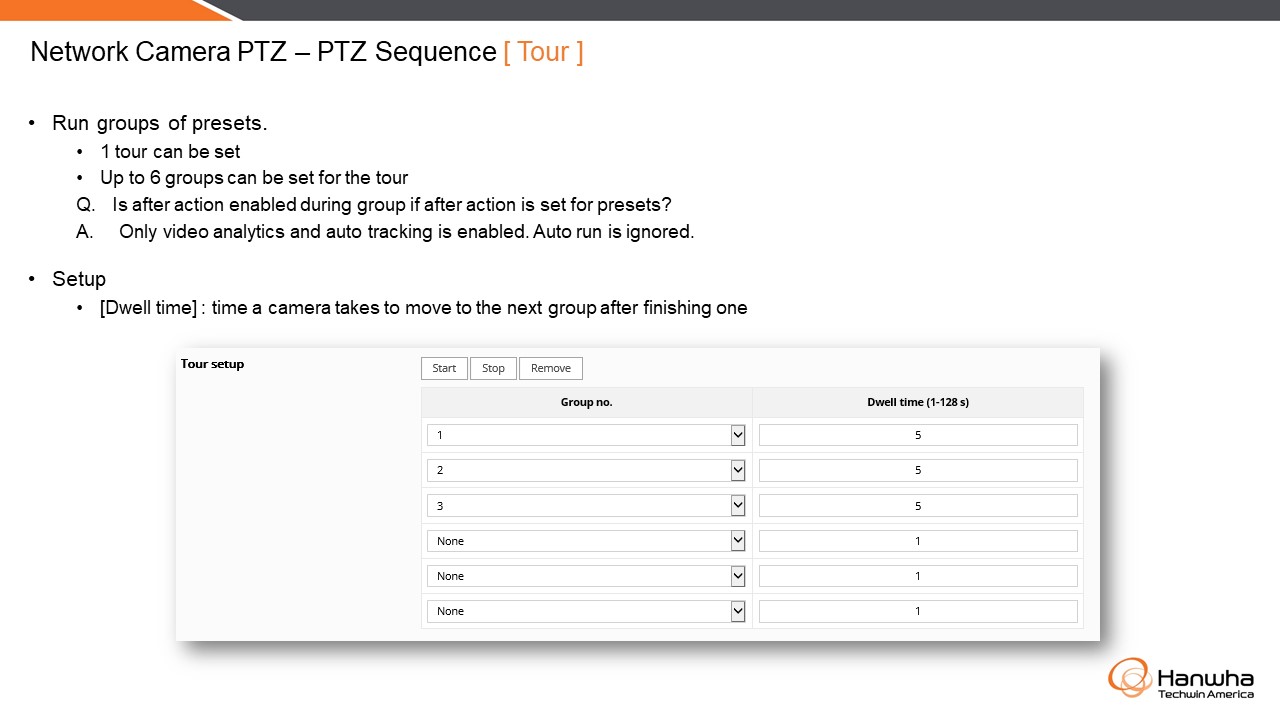Click the dwell time field in the fourth row
1280x720 pixels.
coord(918,541)
